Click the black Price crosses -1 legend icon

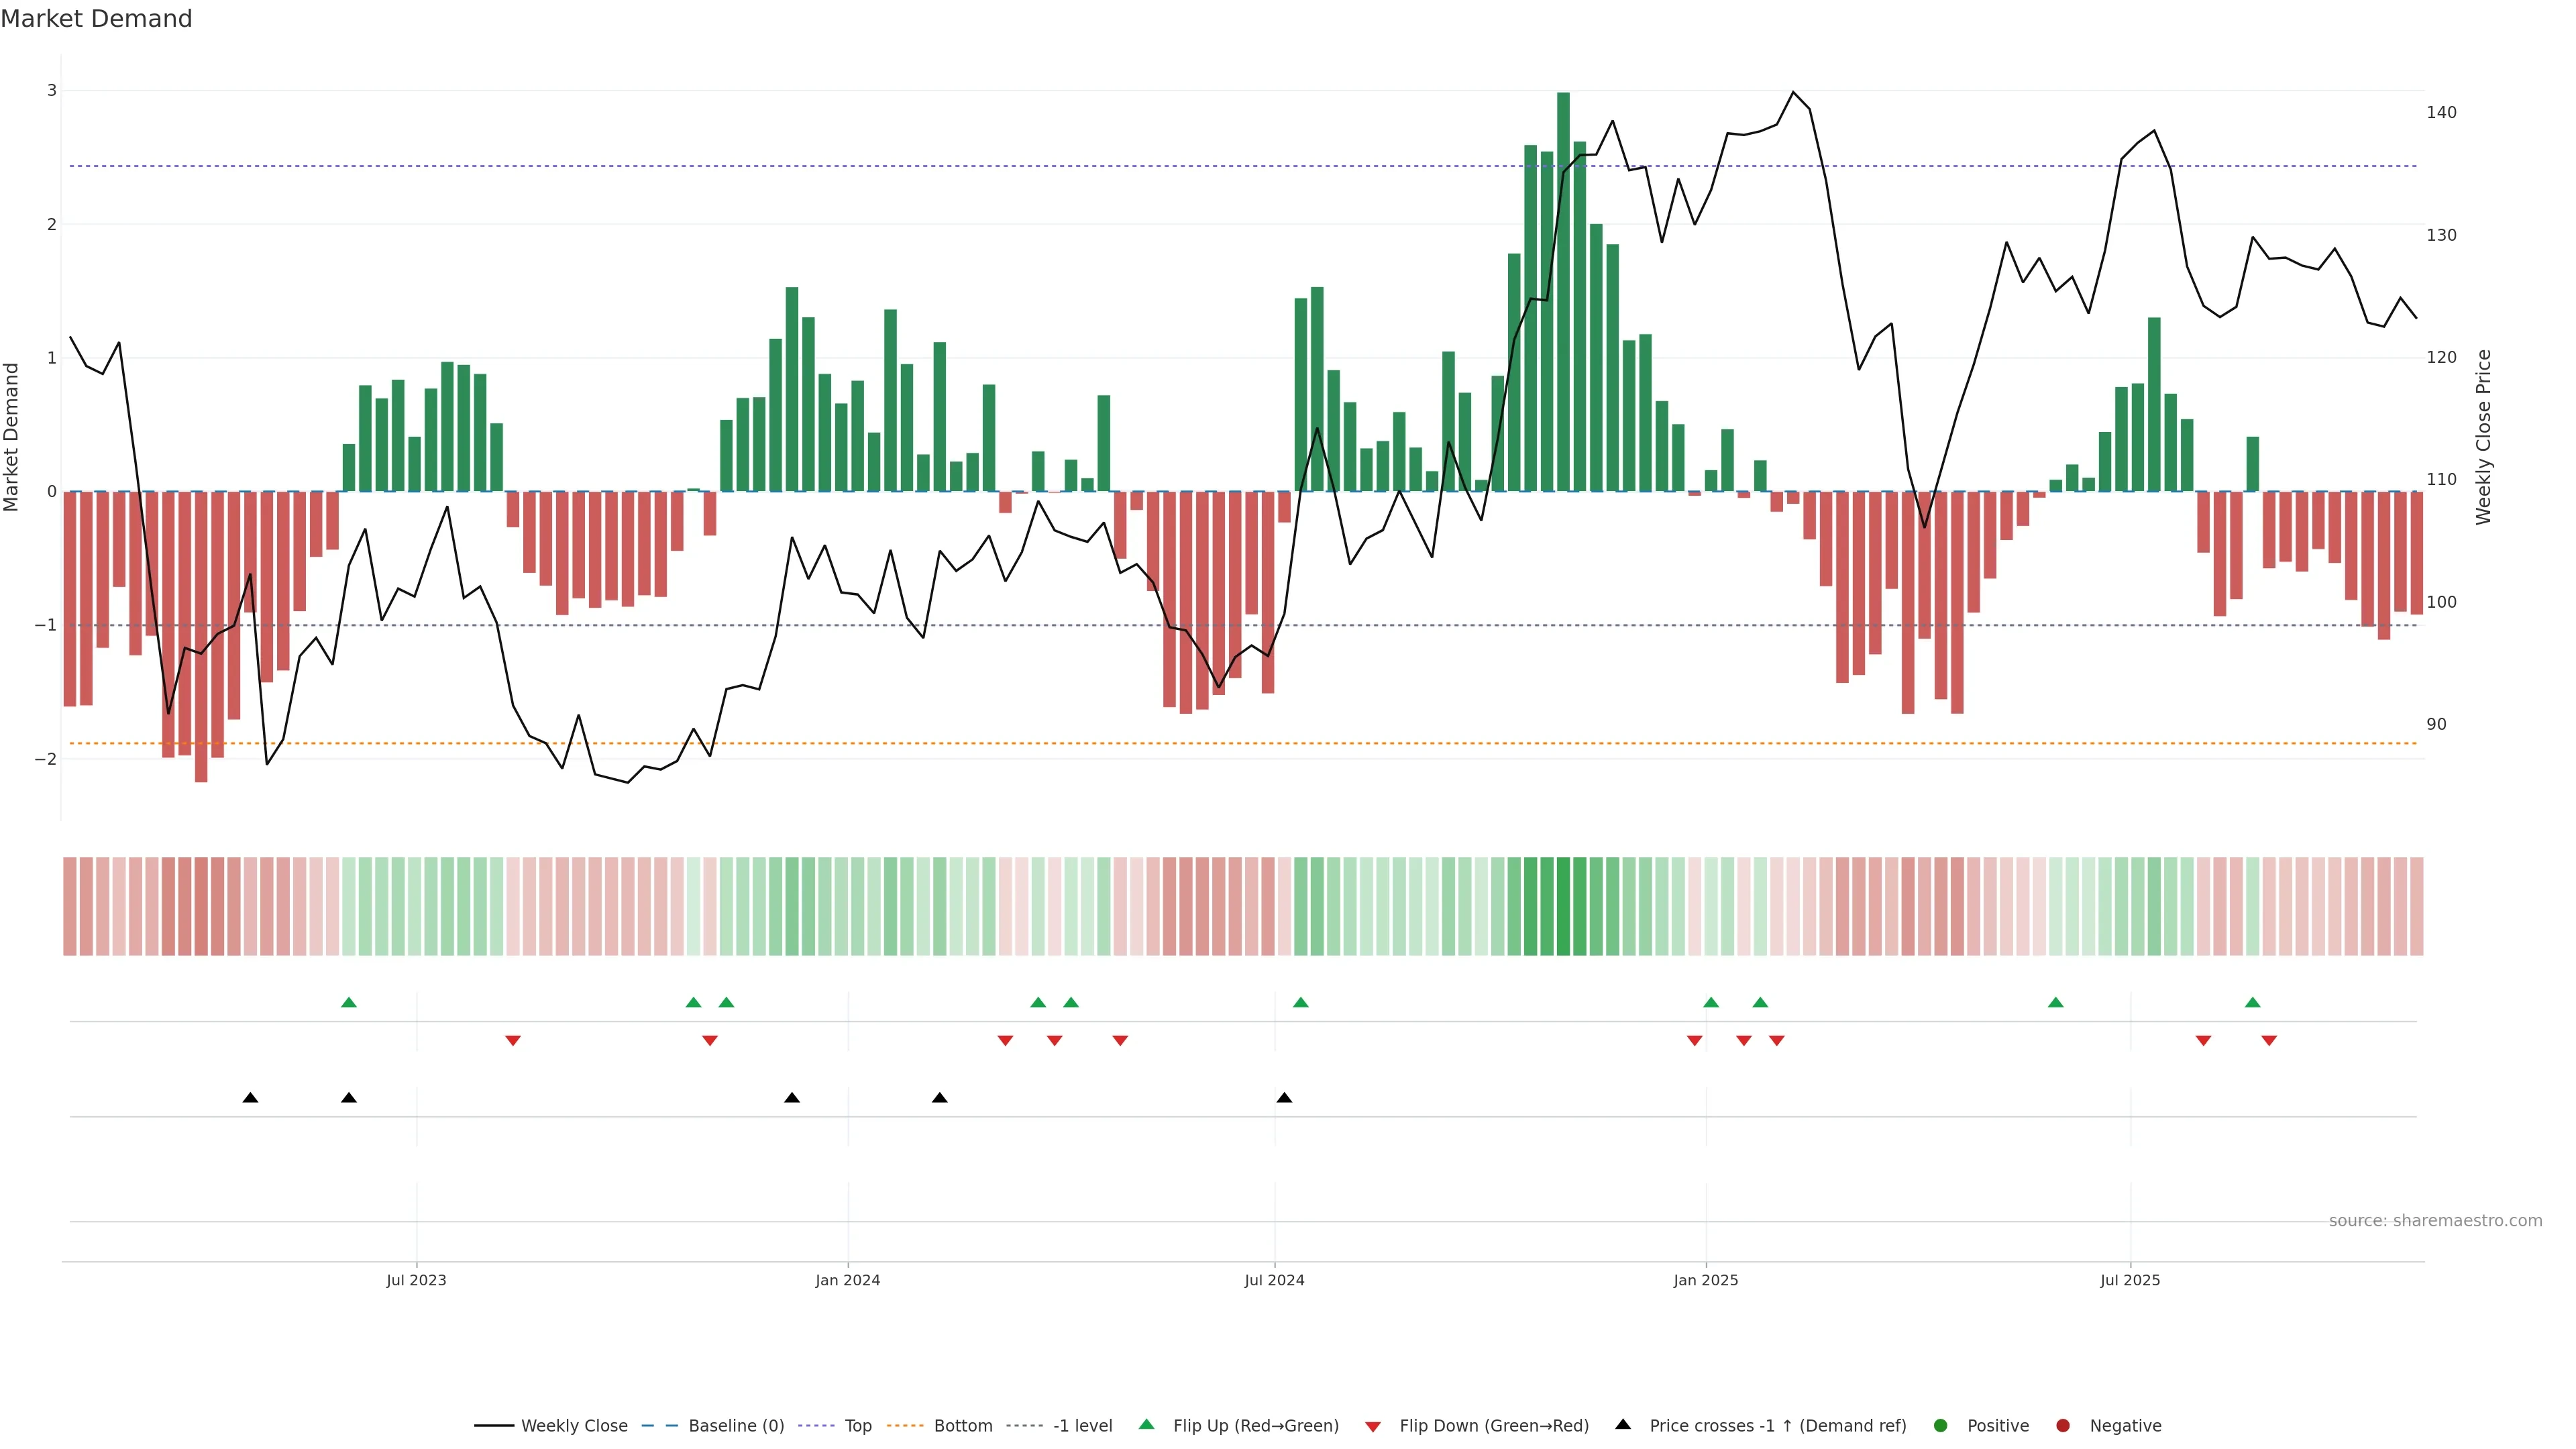(x=1623, y=1425)
